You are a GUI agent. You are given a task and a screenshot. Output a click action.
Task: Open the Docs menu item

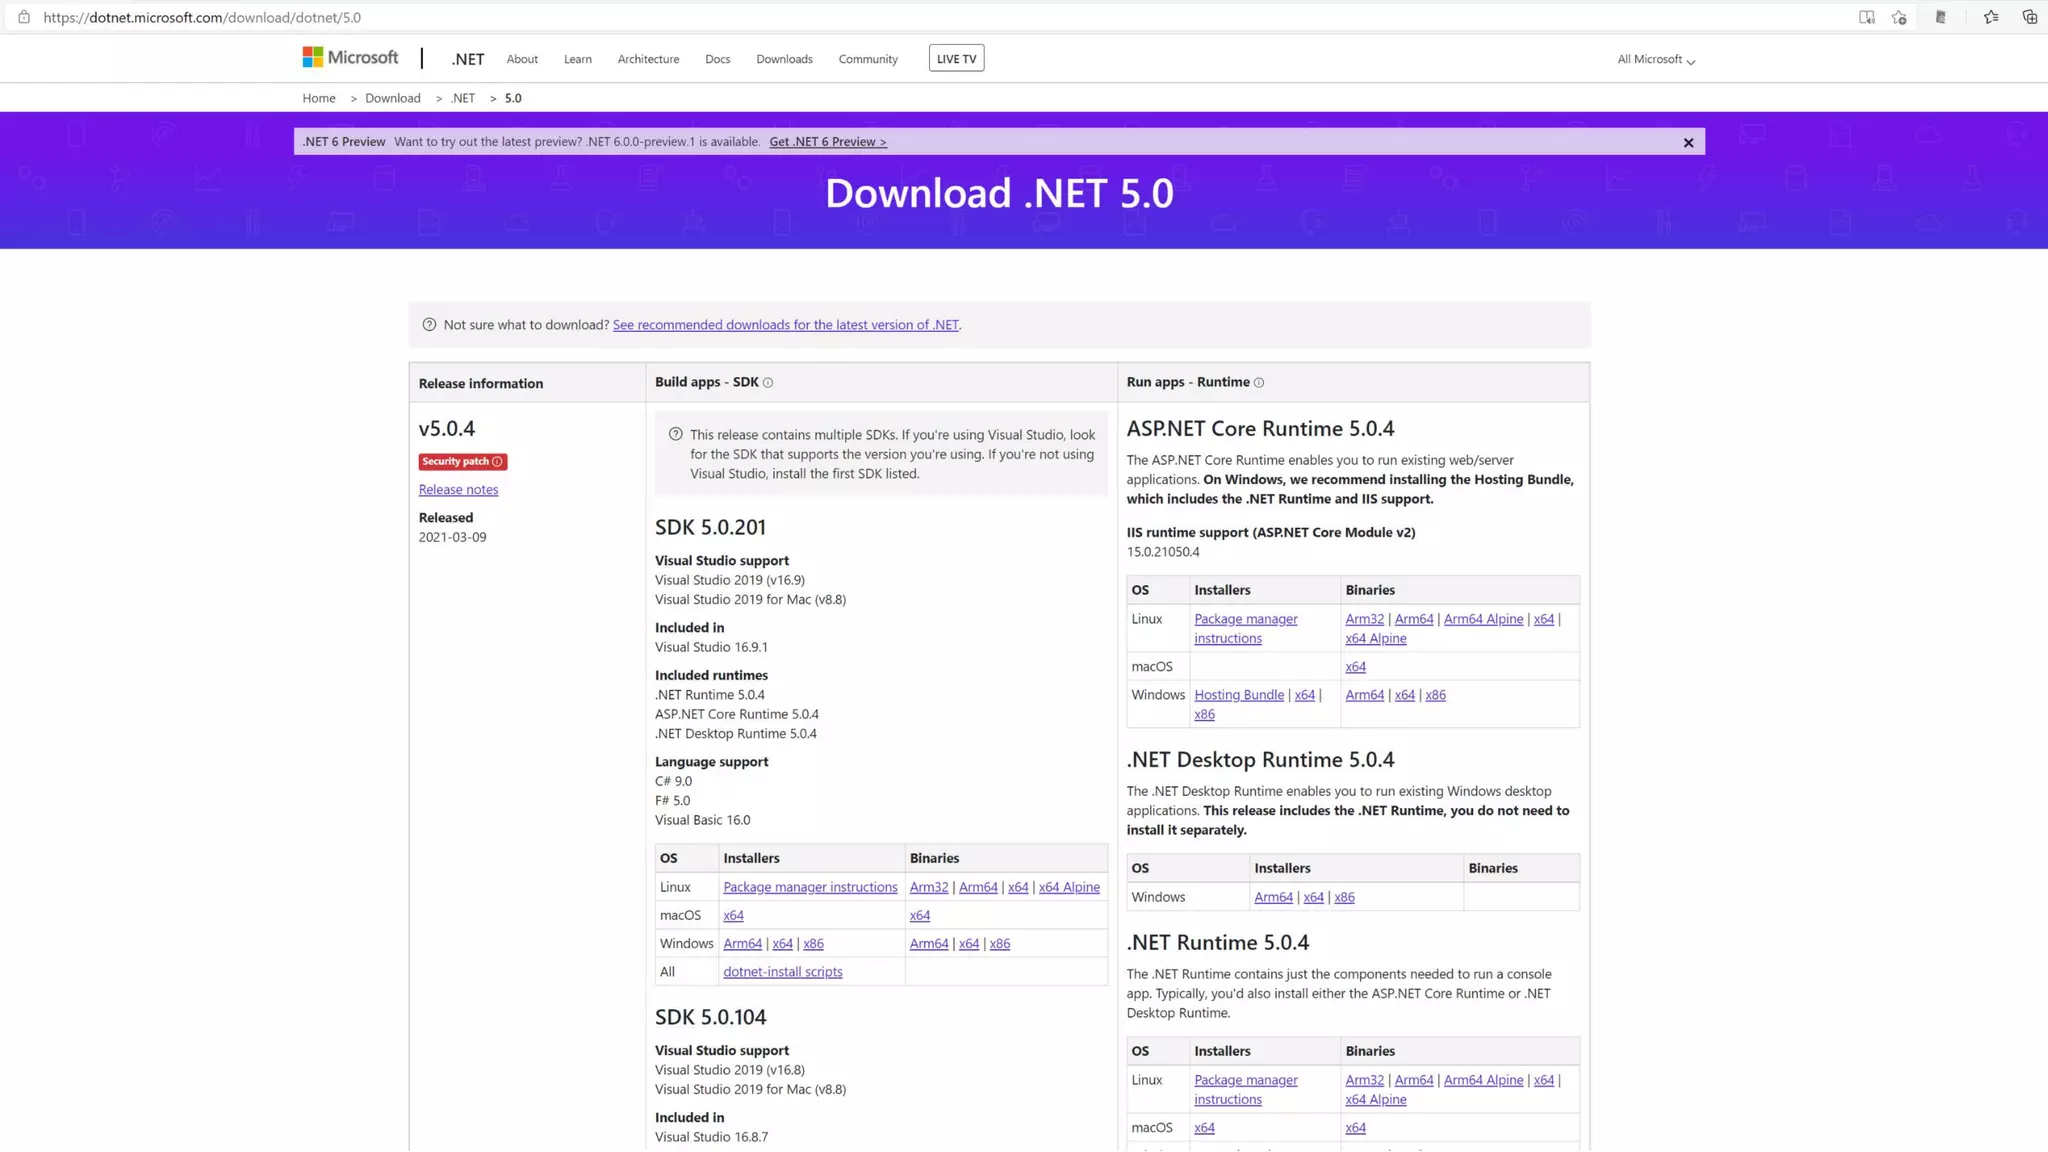tap(717, 59)
